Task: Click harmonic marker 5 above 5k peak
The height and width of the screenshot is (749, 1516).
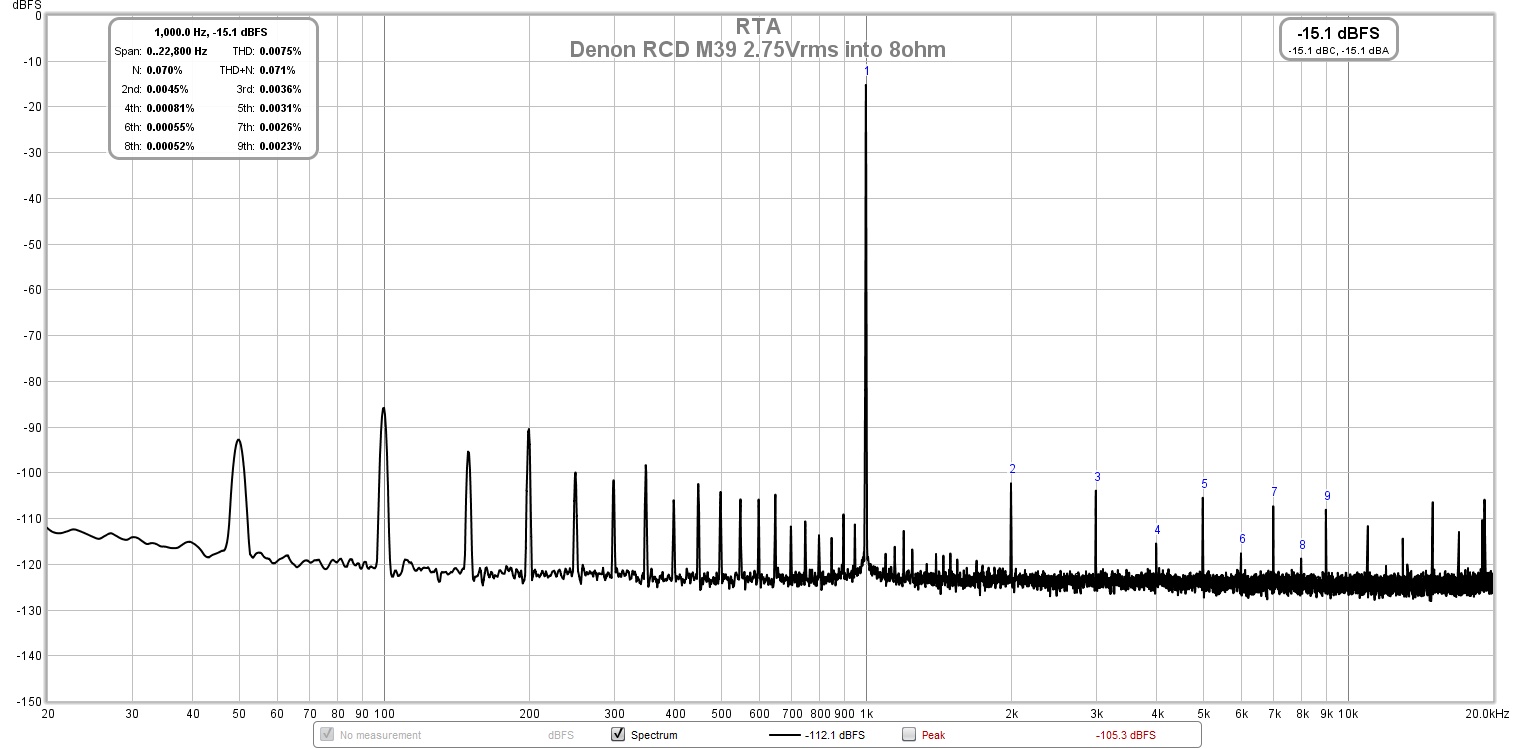Action: click(x=1204, y=484)
